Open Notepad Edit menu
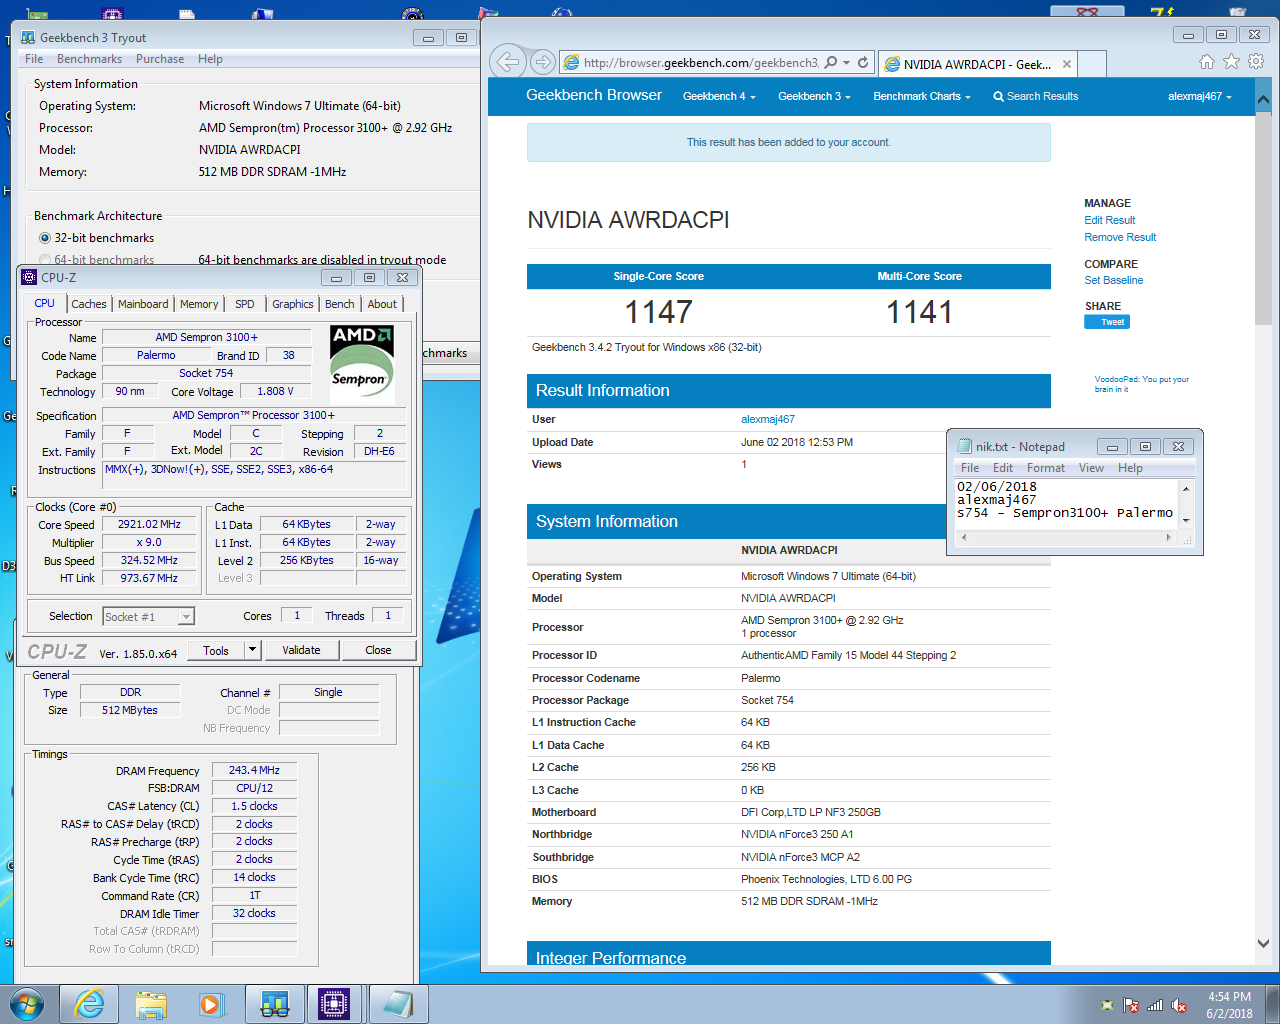Screen dimensions: 1280x1024 click(x=1003, y=468)
